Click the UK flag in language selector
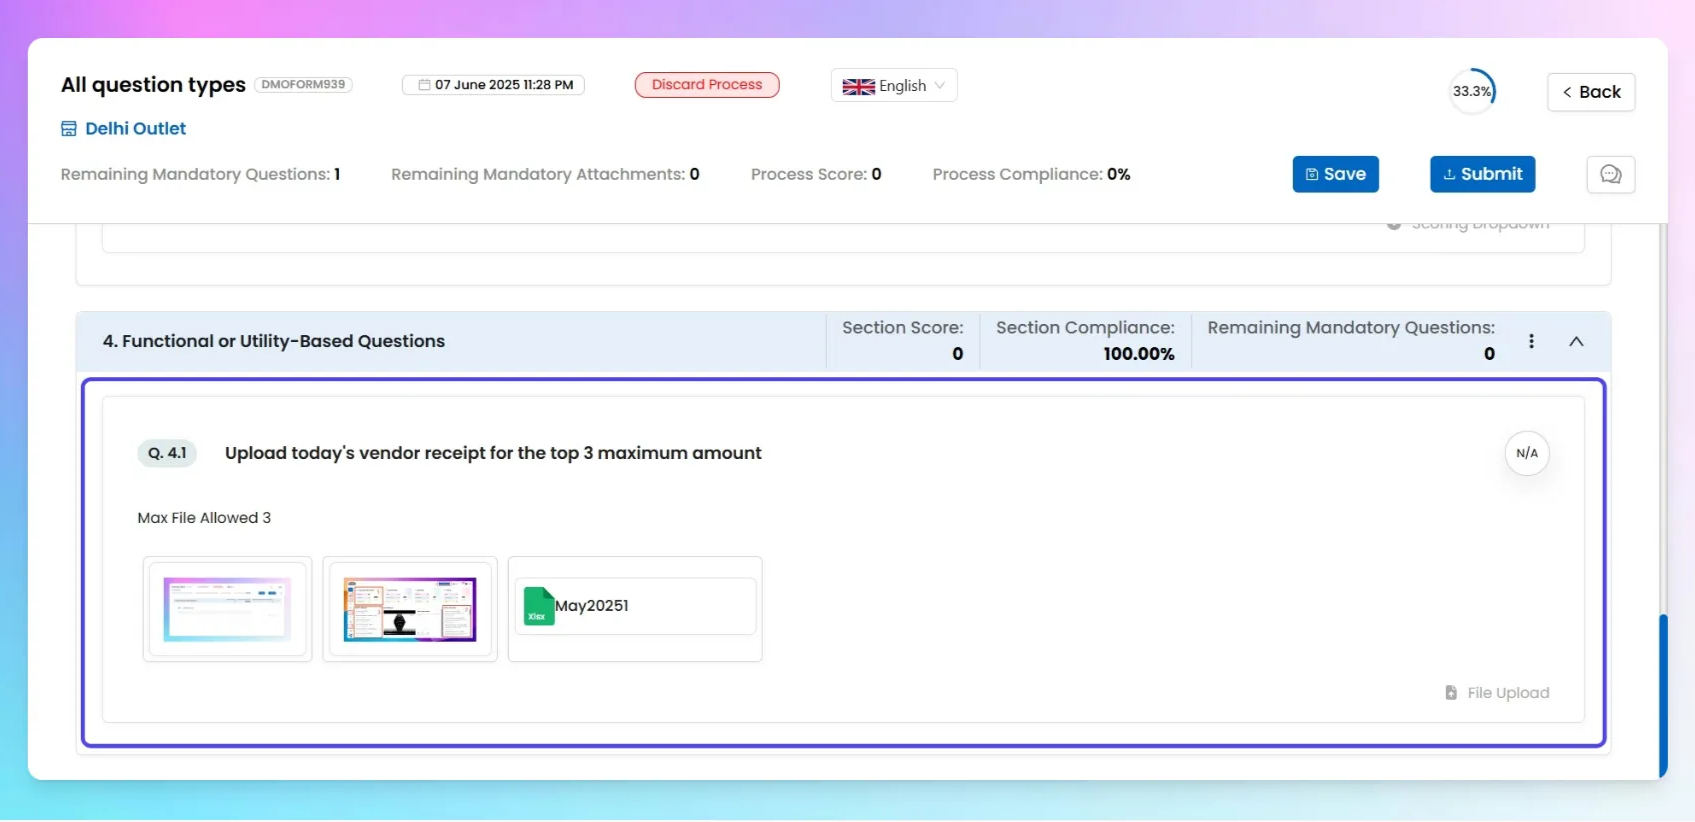1695x822 pixels. [858, 86]
